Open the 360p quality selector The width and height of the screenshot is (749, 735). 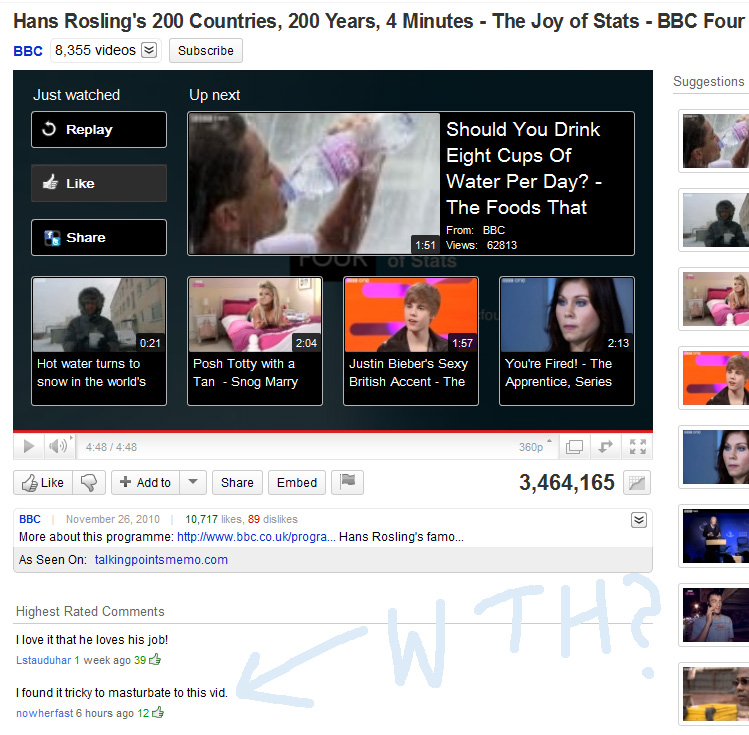(535, 447)
